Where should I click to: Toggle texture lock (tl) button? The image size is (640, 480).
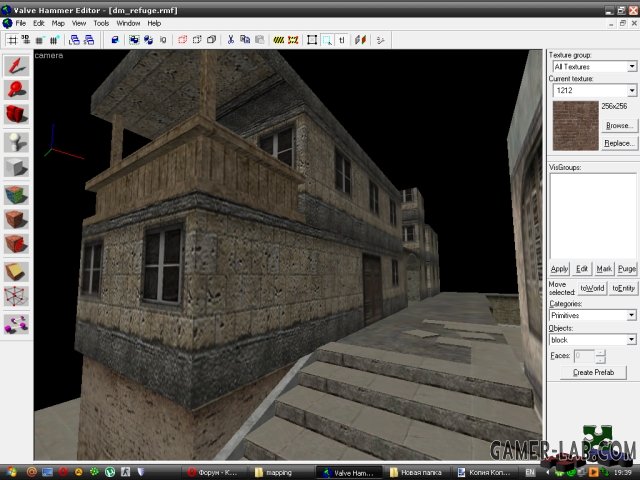(342, 40)
